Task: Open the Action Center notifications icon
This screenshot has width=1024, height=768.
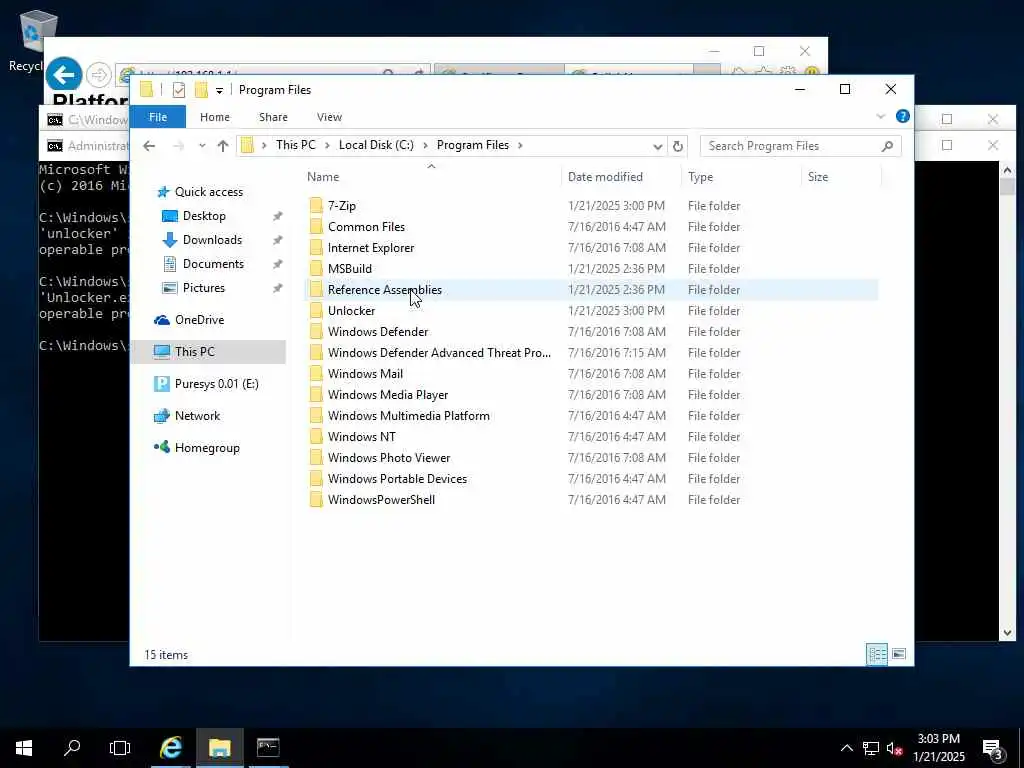Action: point(993,748)
